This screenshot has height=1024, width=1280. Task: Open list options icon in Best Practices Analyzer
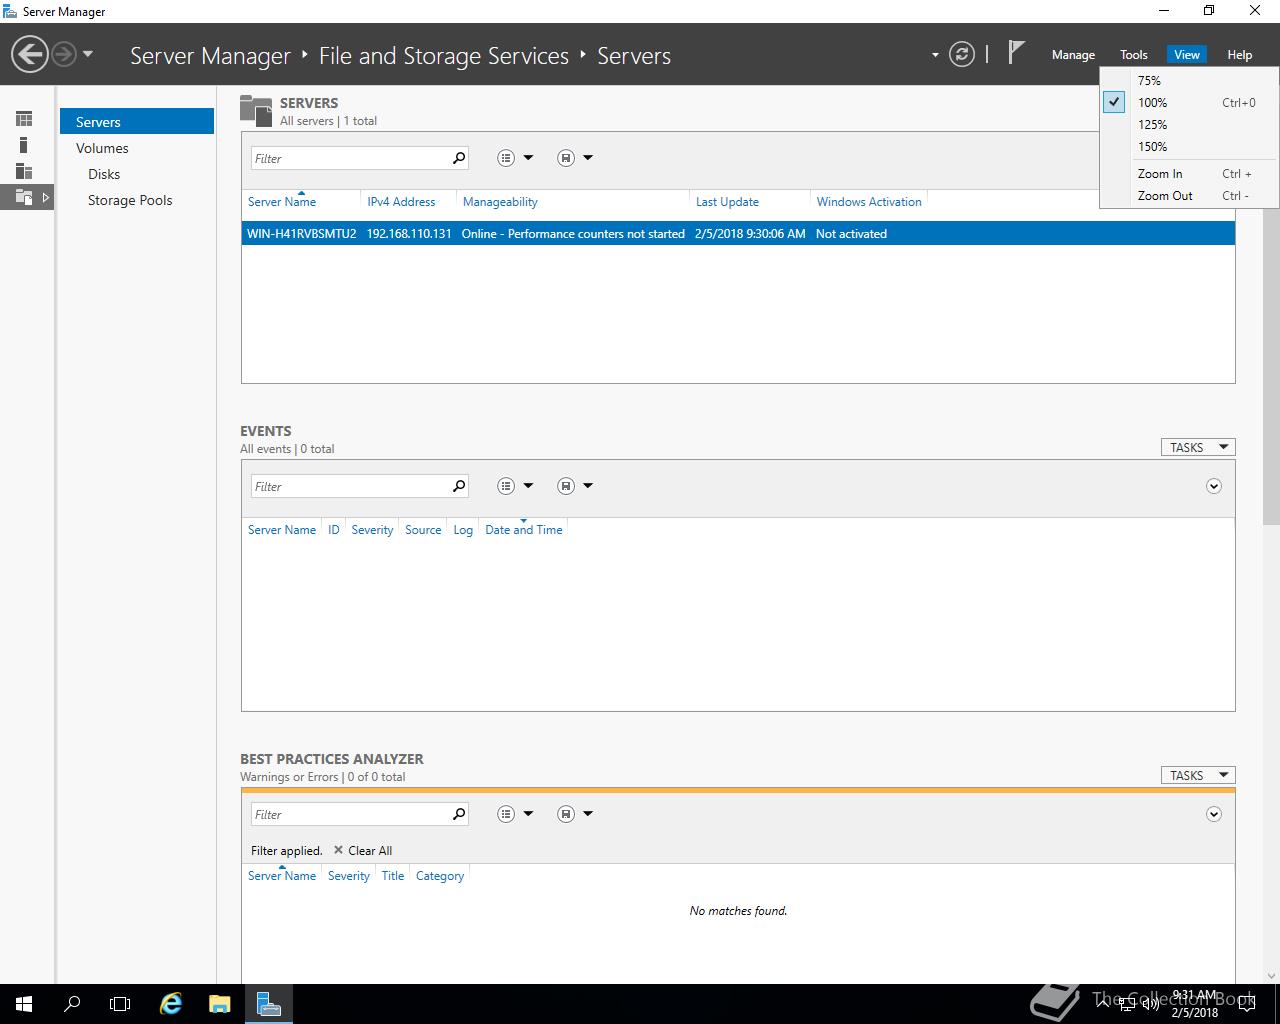506,814
